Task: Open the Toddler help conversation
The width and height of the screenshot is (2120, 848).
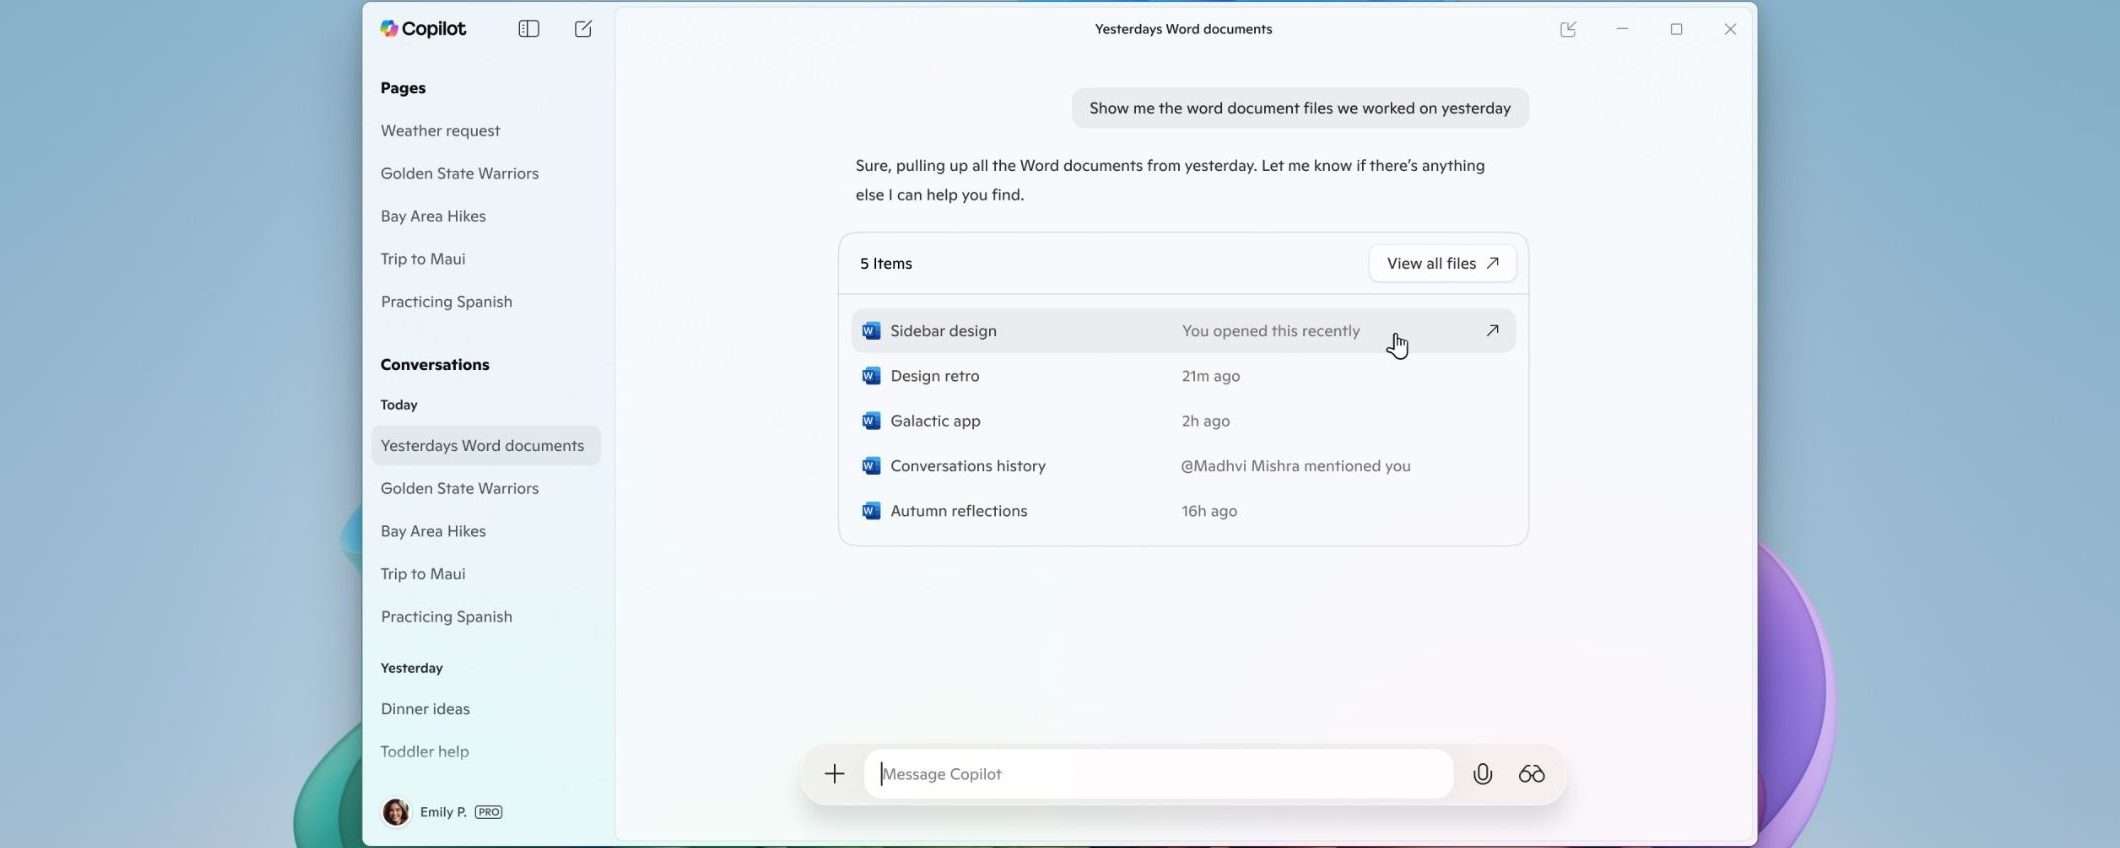Action: click(424, 752)
